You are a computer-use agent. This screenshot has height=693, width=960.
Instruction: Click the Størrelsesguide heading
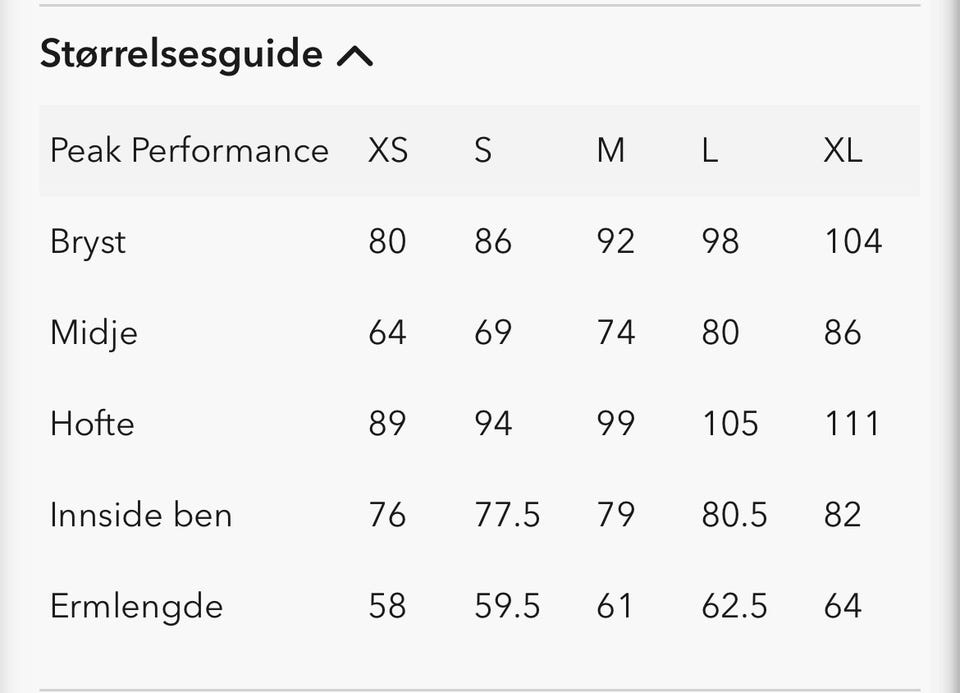(181, 54)
